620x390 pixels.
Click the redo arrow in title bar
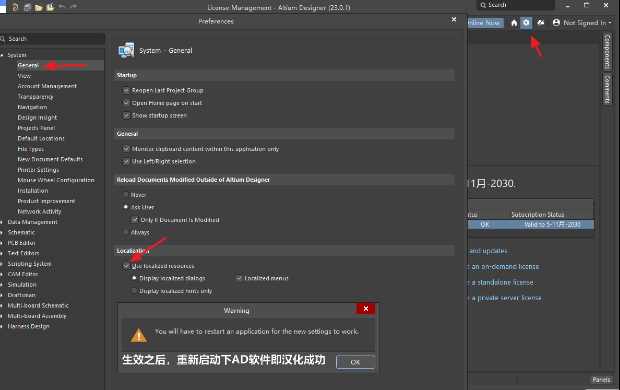point(73,7)
